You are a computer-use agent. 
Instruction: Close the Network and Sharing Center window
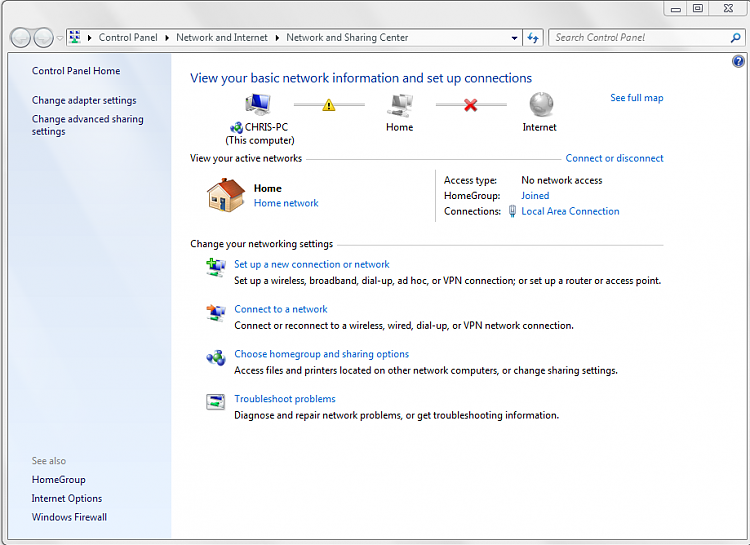click(x=728, y=9)
